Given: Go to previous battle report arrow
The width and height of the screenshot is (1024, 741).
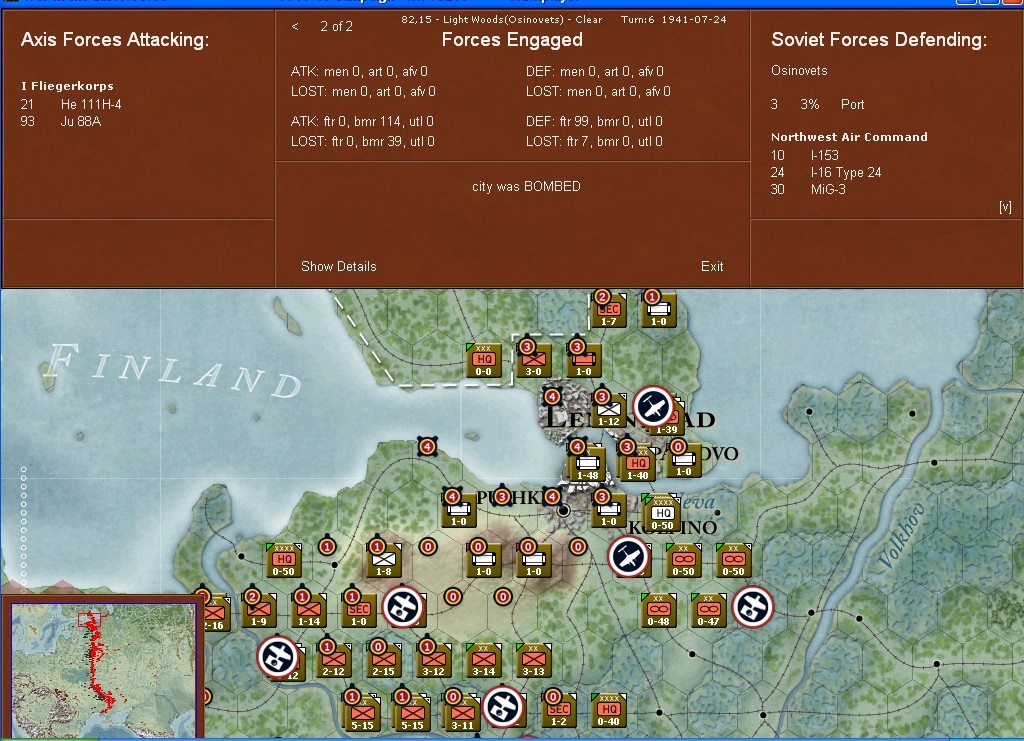Looking at the screenshot, I should [x=295, y=27].
